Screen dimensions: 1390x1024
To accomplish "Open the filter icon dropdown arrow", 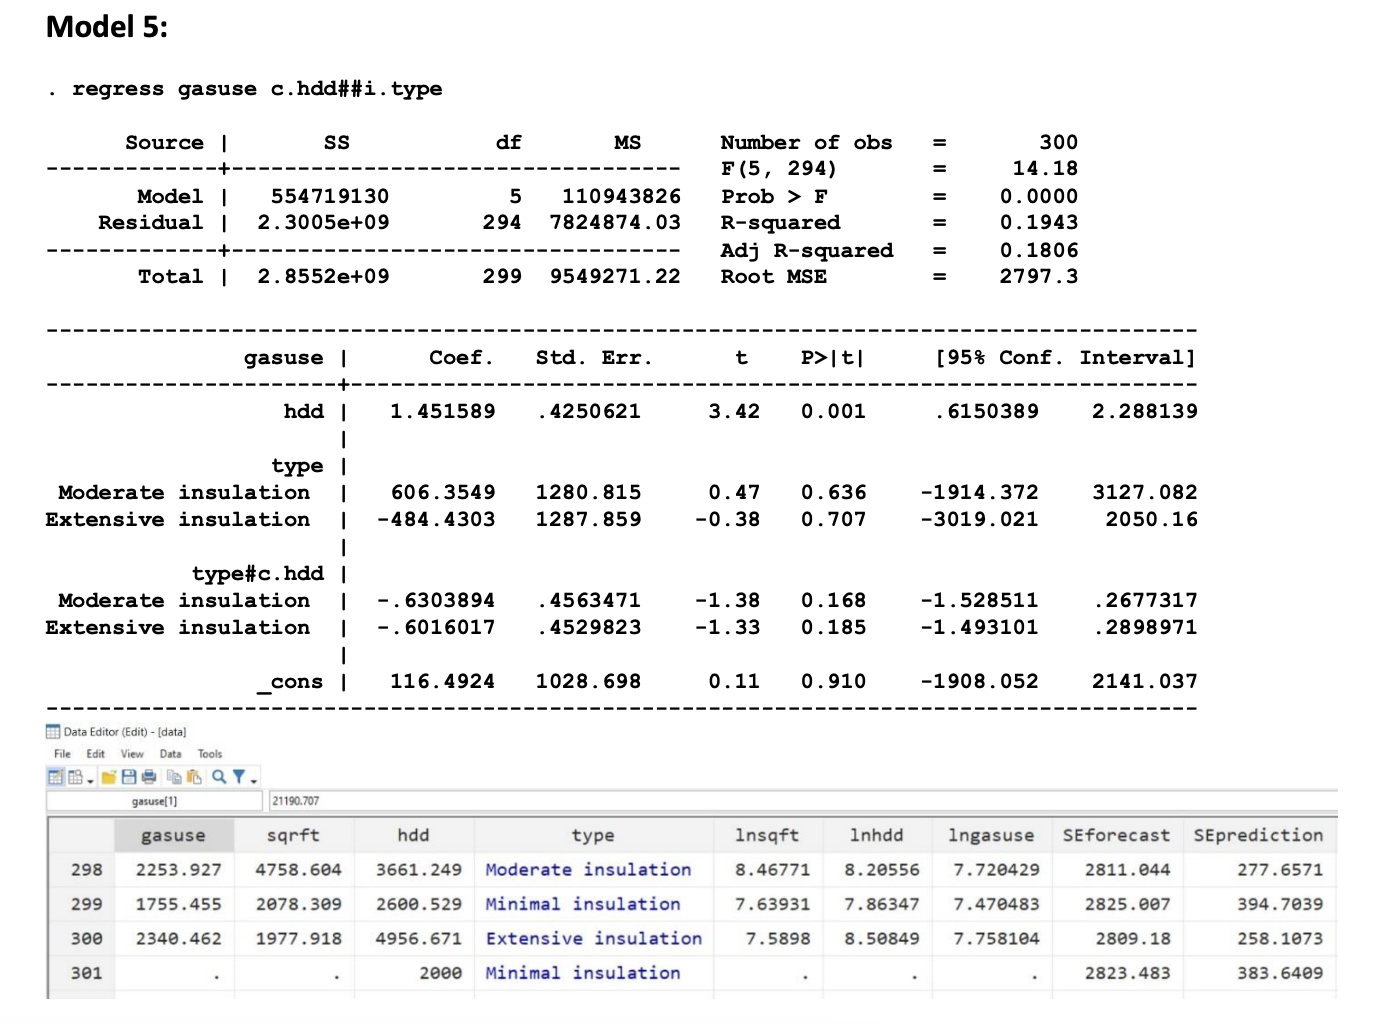I will 253,780.
